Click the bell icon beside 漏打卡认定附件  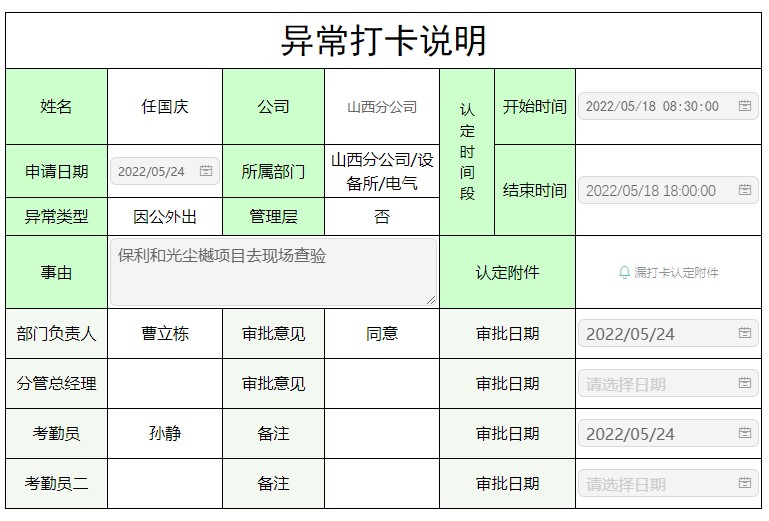tap(624, 272)
